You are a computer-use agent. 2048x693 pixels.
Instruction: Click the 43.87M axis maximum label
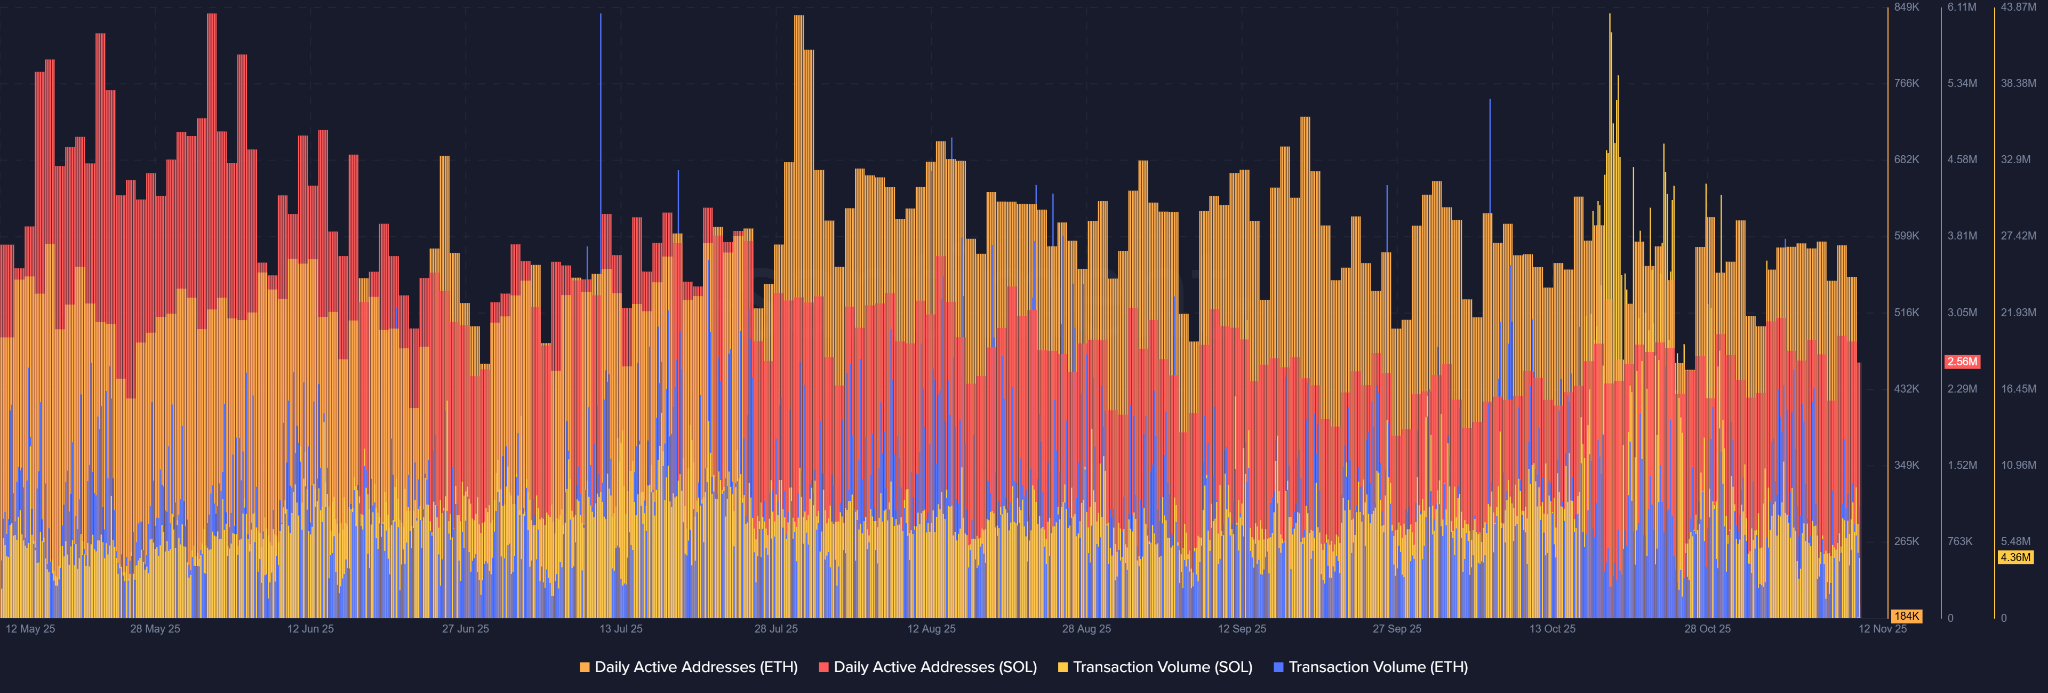(2018, 7)
